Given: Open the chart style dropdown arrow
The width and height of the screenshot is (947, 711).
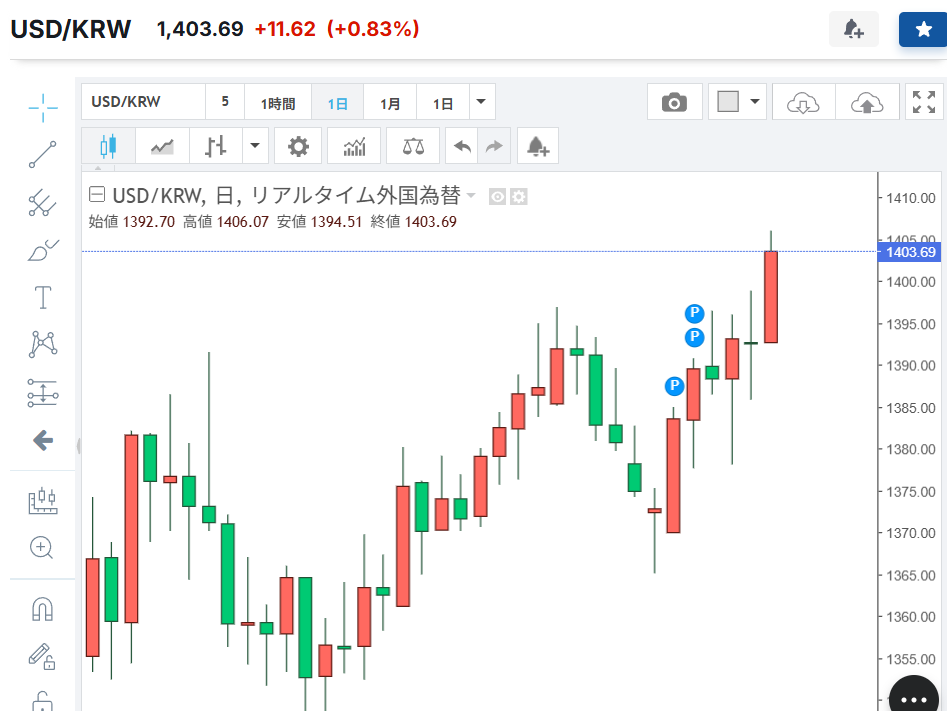Looking at the screenshot, I should [x=255, y=146].
